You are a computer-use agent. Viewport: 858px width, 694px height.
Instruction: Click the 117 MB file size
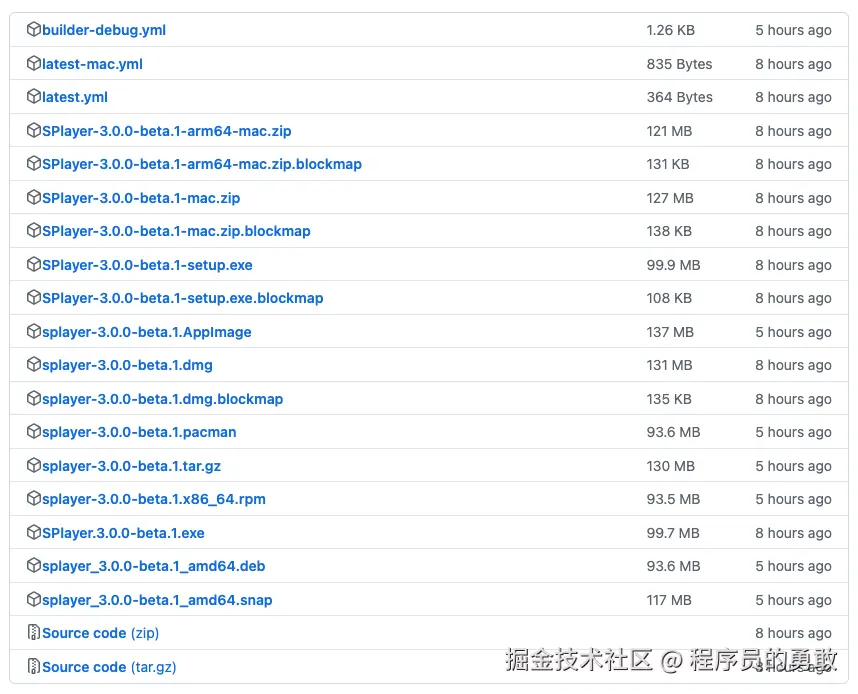pos(669,600)
